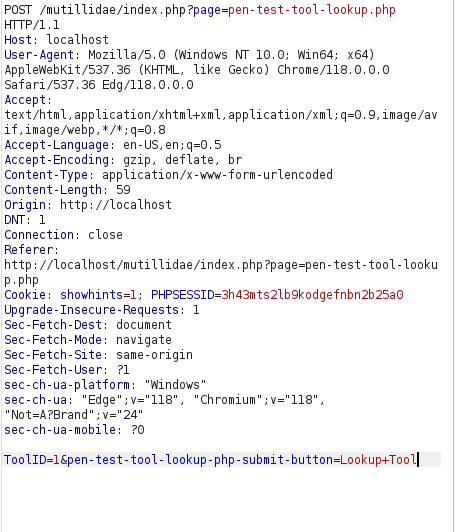
Task: Click the Sec-Fetch-Dest: document header
Action: (x=88, y=325)
